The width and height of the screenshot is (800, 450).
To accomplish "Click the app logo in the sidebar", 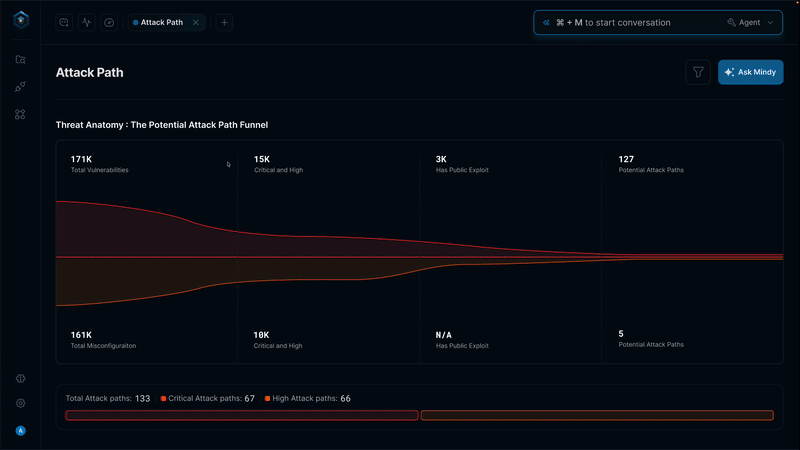I will (20, 21).
